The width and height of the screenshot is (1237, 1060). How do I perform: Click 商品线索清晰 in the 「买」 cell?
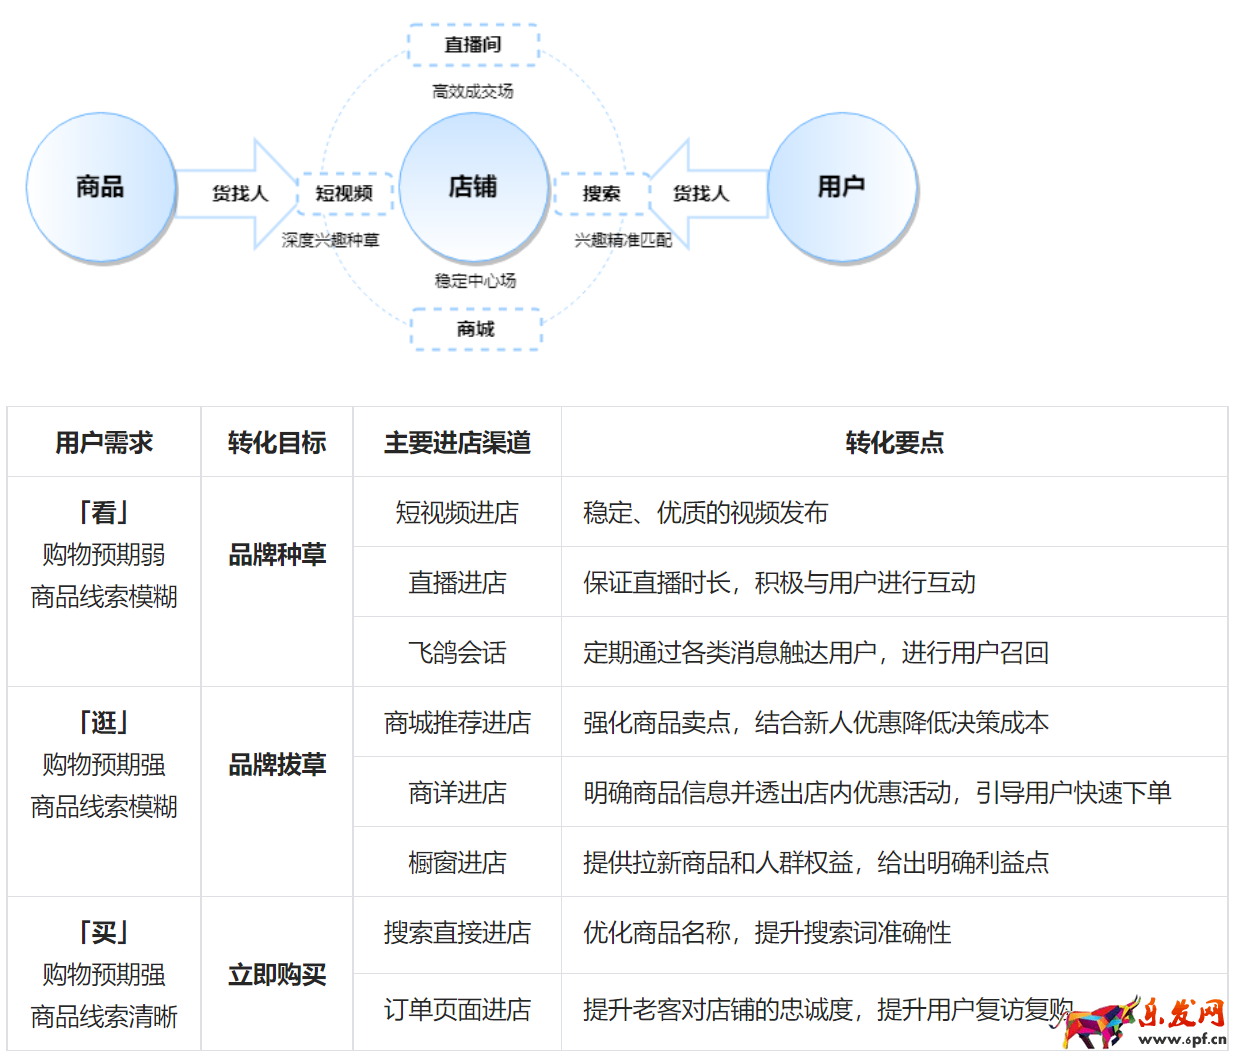click(104, 1017)
